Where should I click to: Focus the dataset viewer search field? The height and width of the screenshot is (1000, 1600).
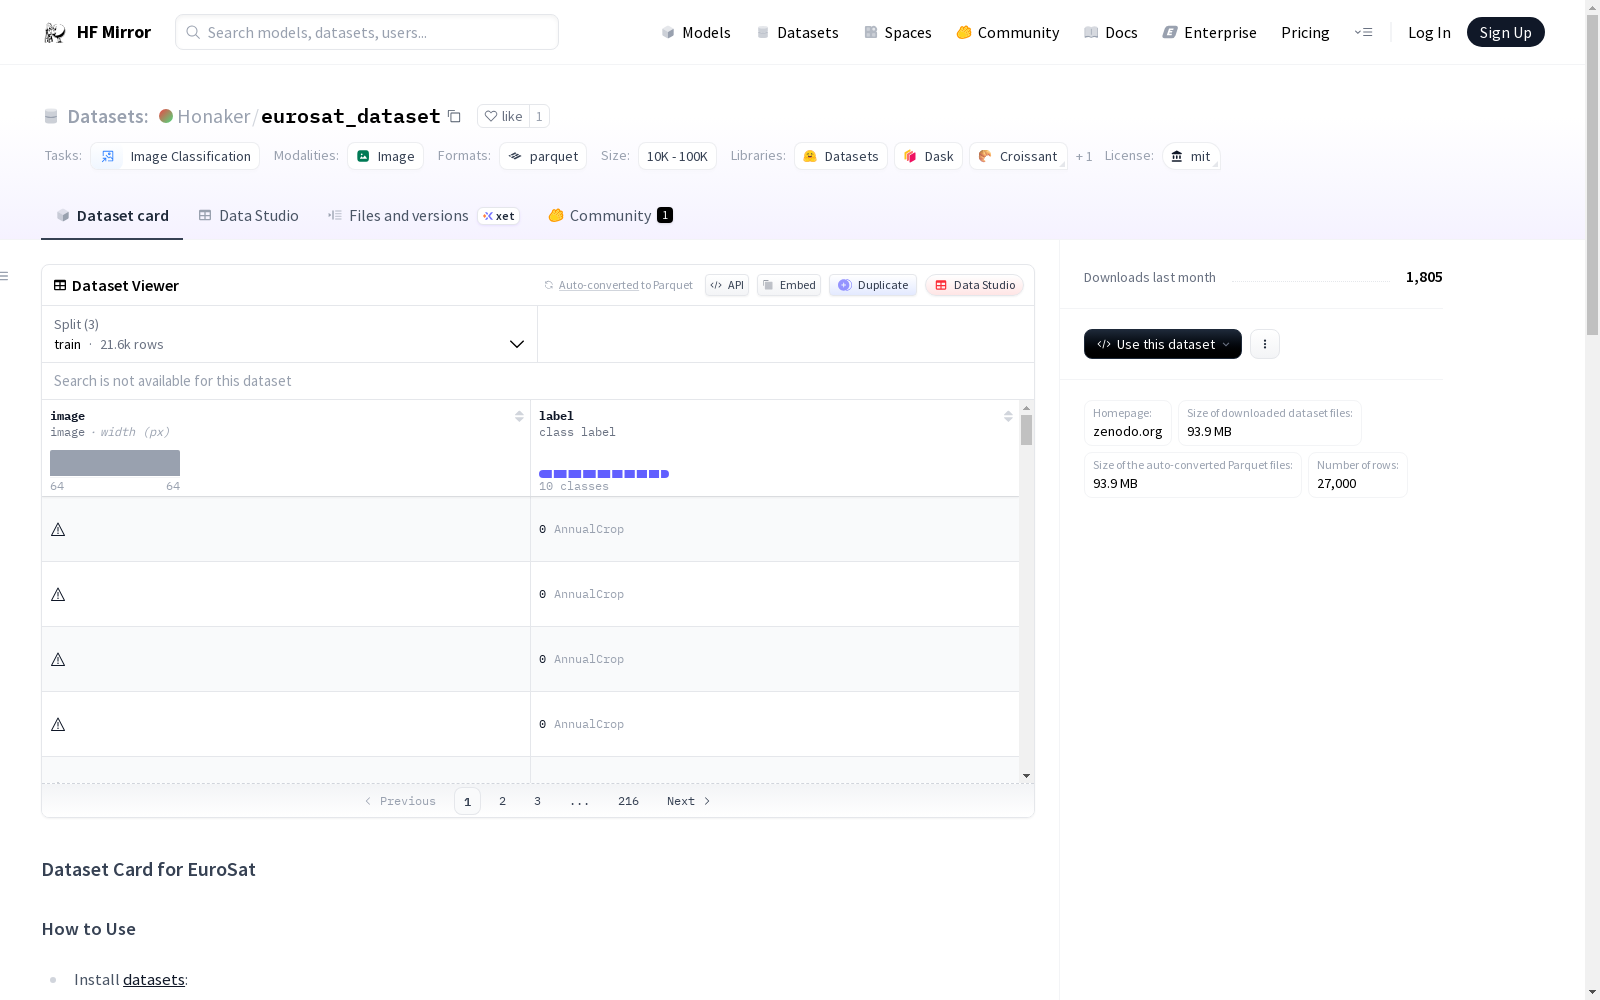tap(538, 381)
